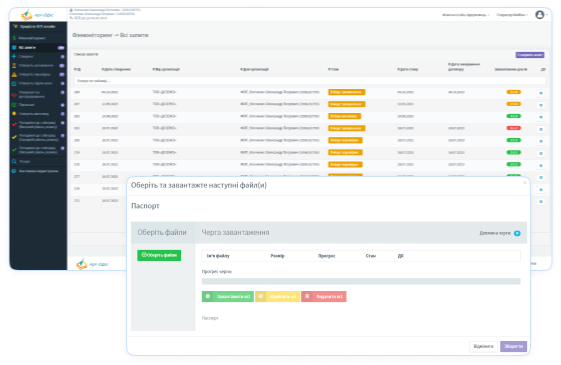Click the Прогрес черги label
This screenshot has height=365, width=561.
click(216, 272)
